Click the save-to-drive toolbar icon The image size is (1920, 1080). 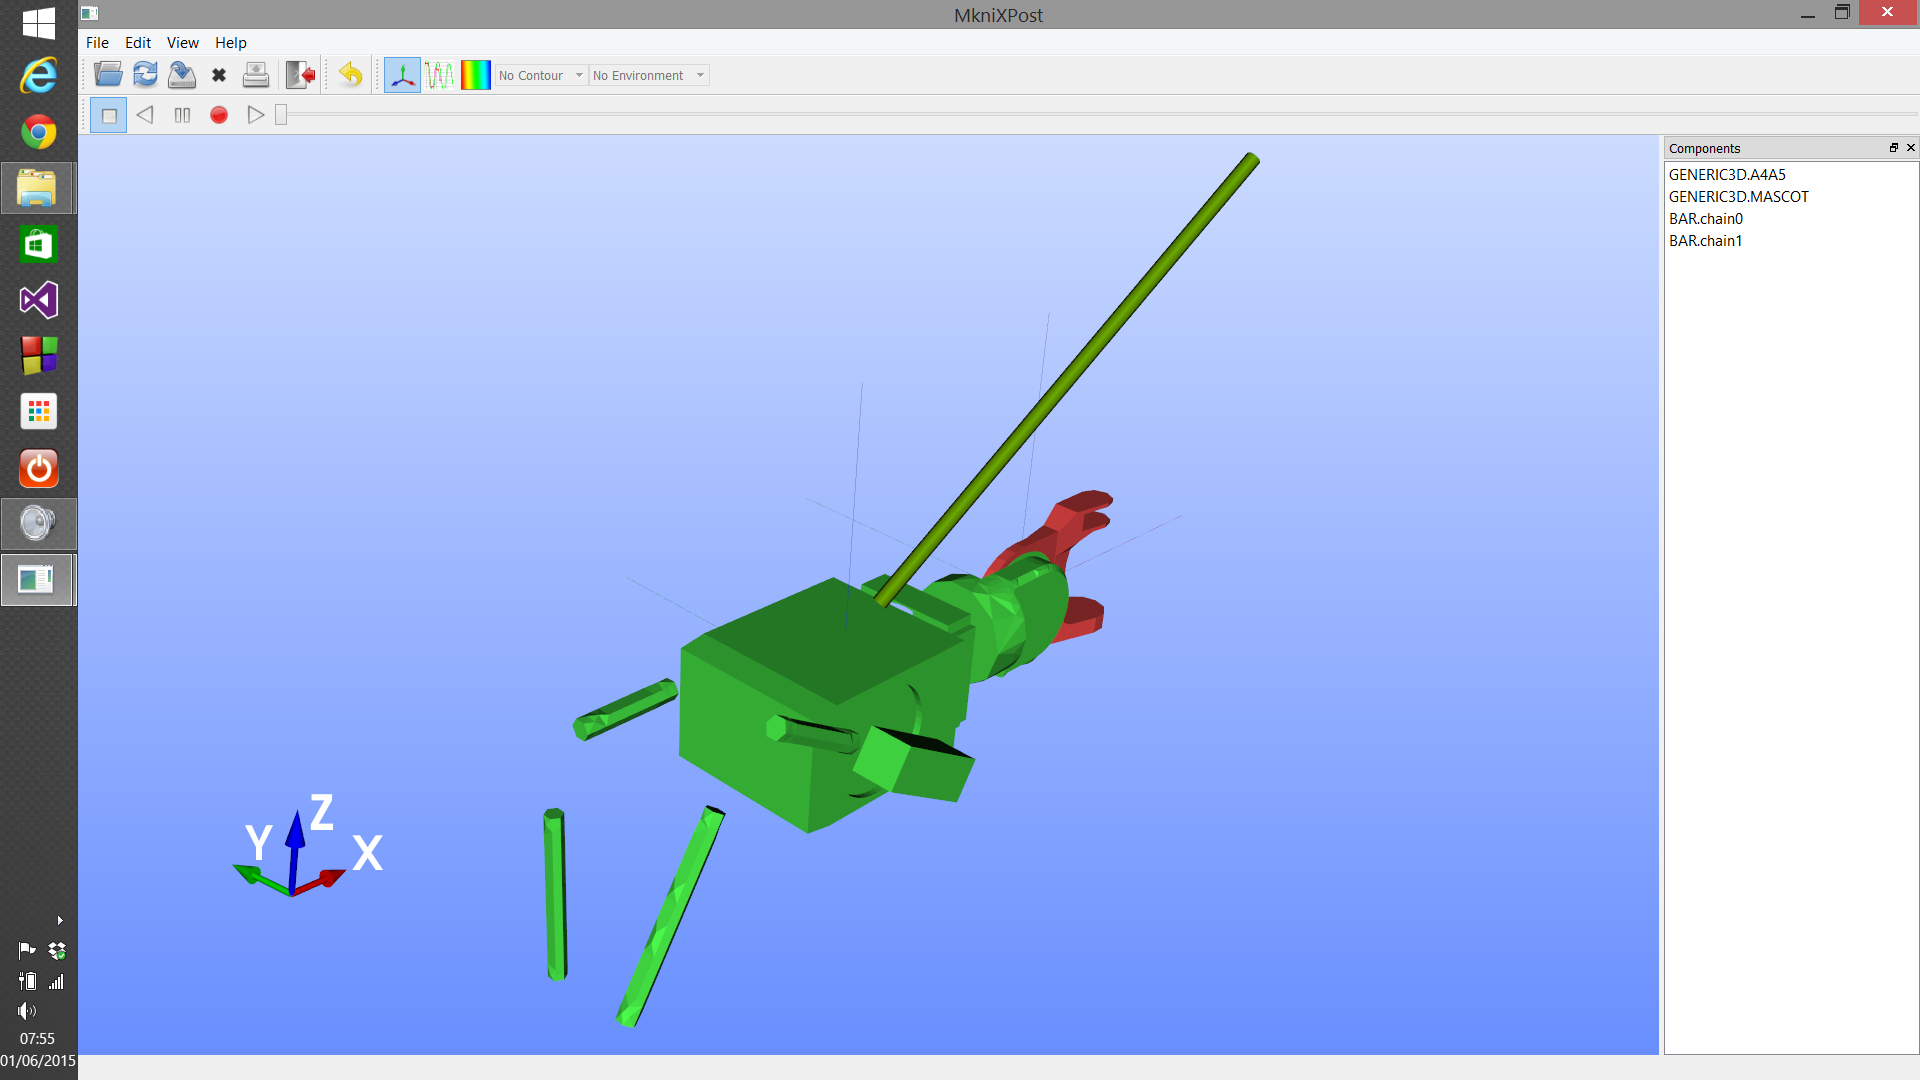point(182,75)
